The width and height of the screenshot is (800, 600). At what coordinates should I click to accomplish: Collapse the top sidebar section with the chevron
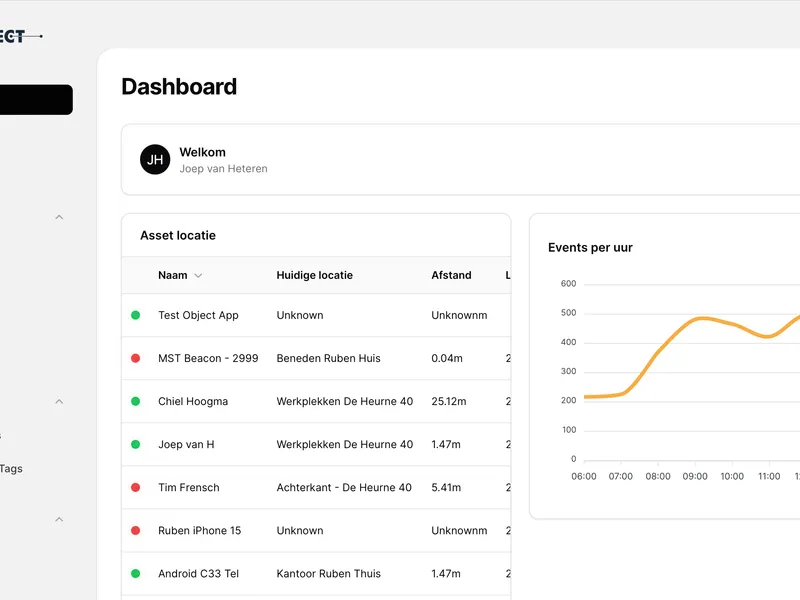click(59, 216)
